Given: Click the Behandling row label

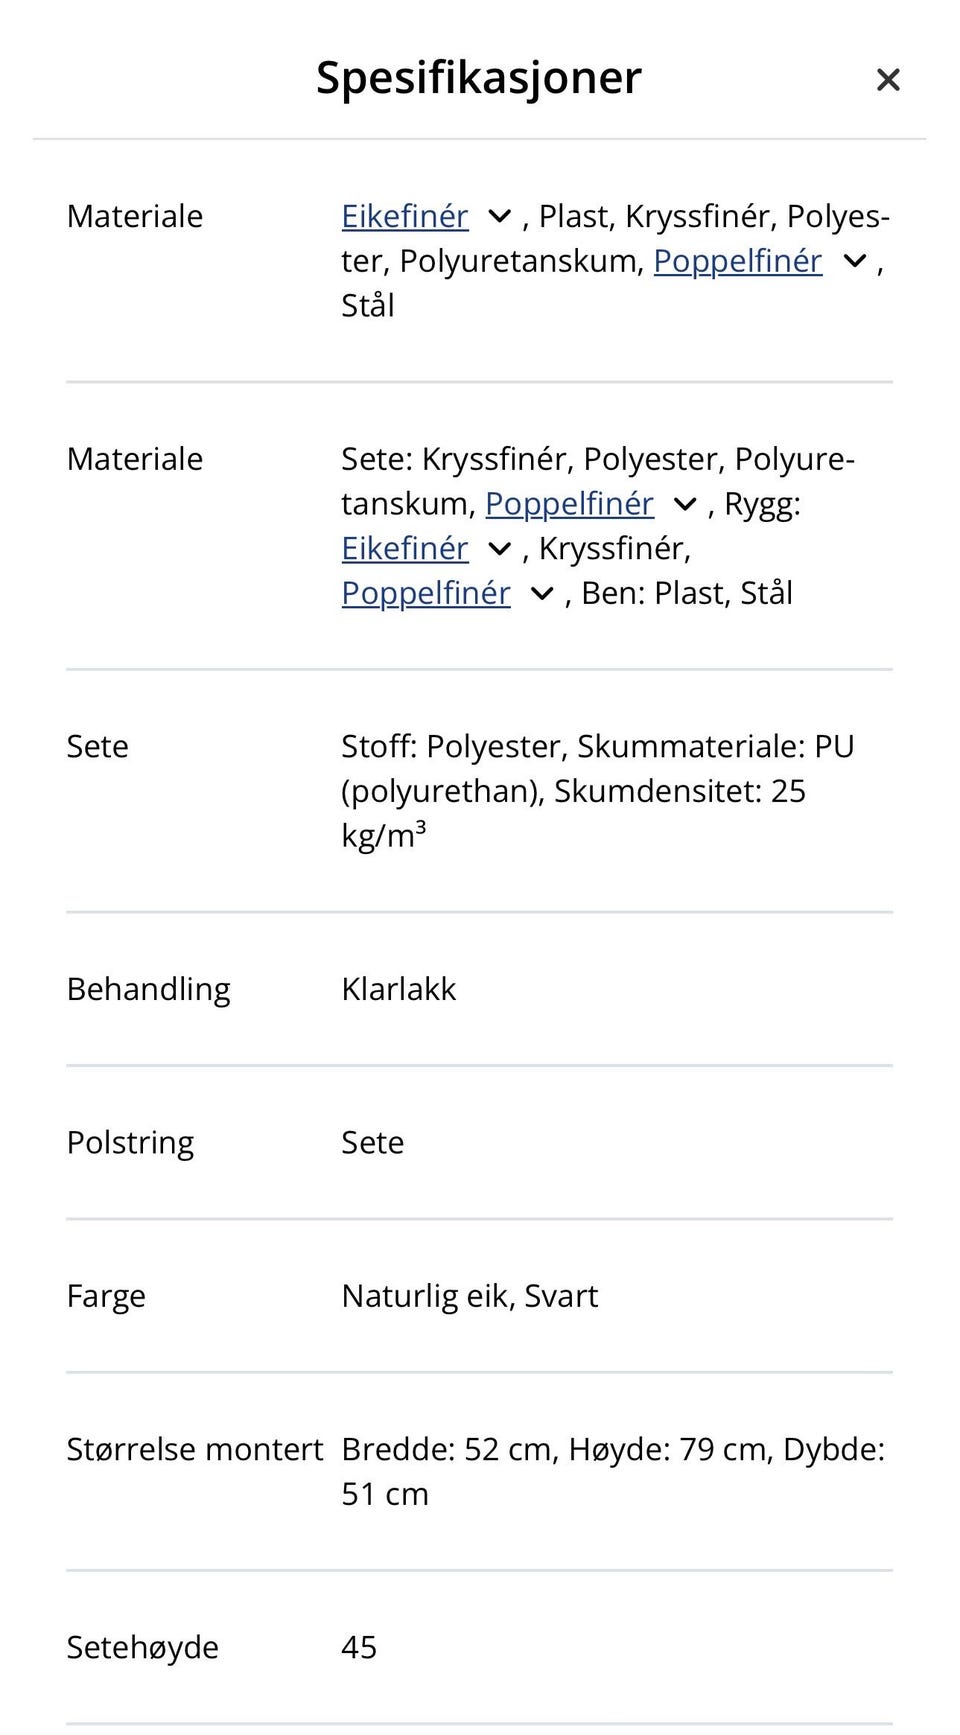Looking at the screenshot, I should pos(148,990).
